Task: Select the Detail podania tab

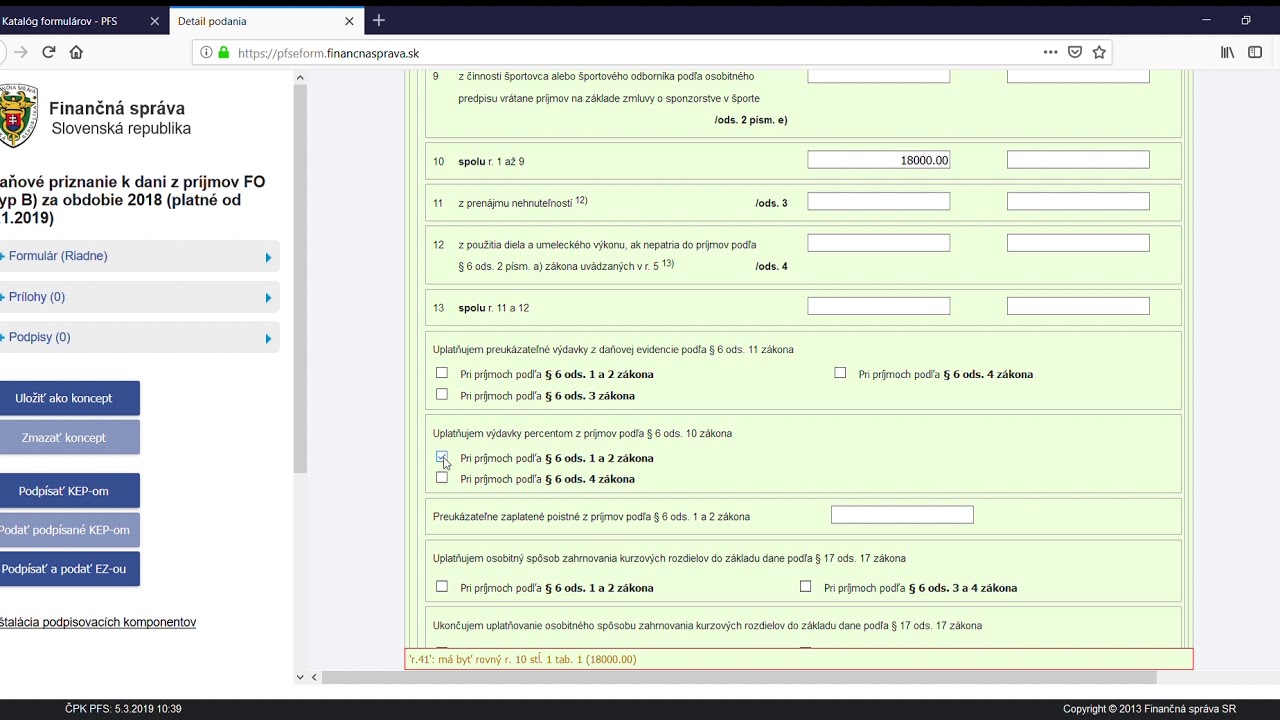Action: 264,21
